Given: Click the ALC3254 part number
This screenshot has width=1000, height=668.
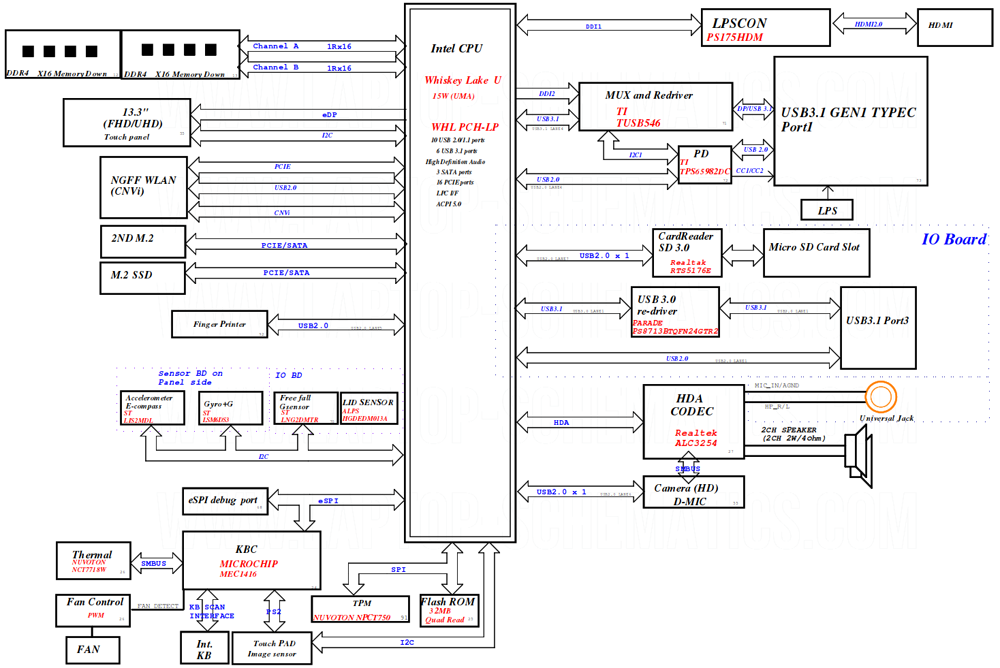Looking at the screenshot, I should click(696, 443).
